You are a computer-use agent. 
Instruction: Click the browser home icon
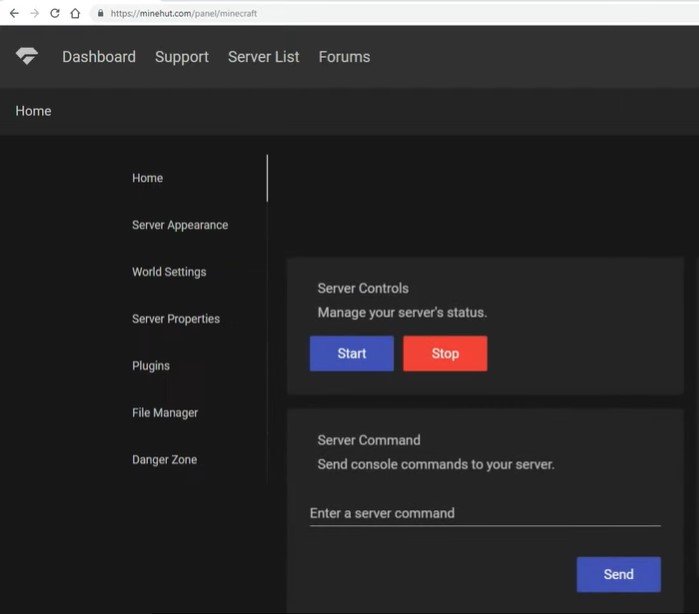tap(75, 13)
